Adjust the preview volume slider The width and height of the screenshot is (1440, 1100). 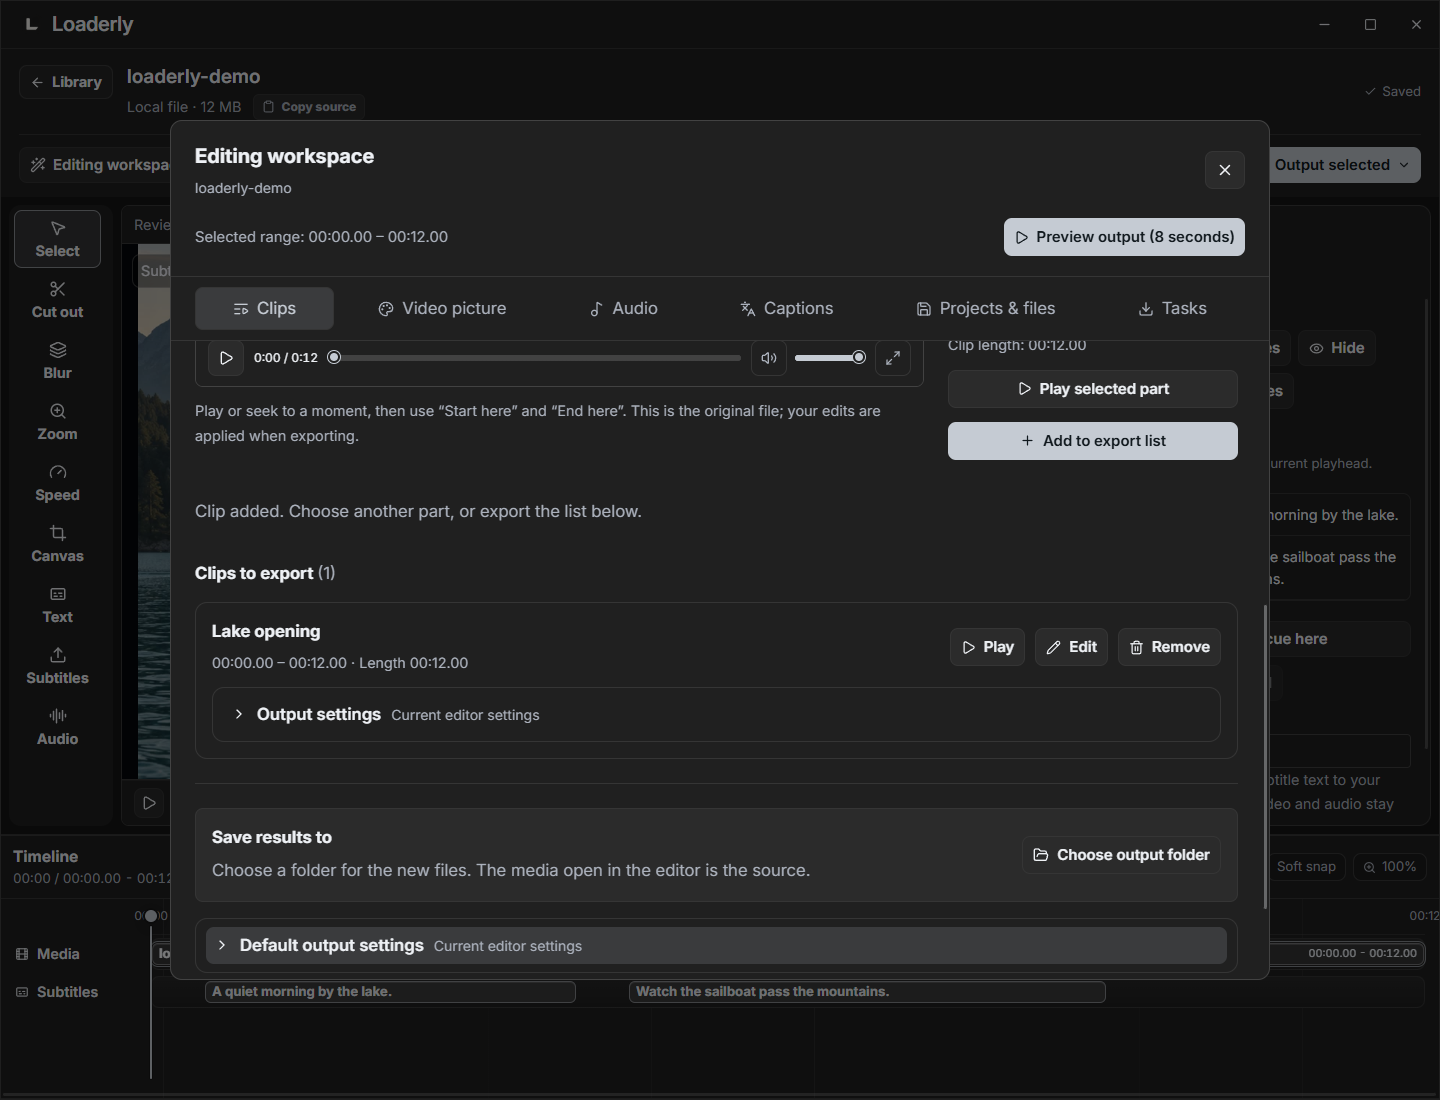click(x=830, y=358)
